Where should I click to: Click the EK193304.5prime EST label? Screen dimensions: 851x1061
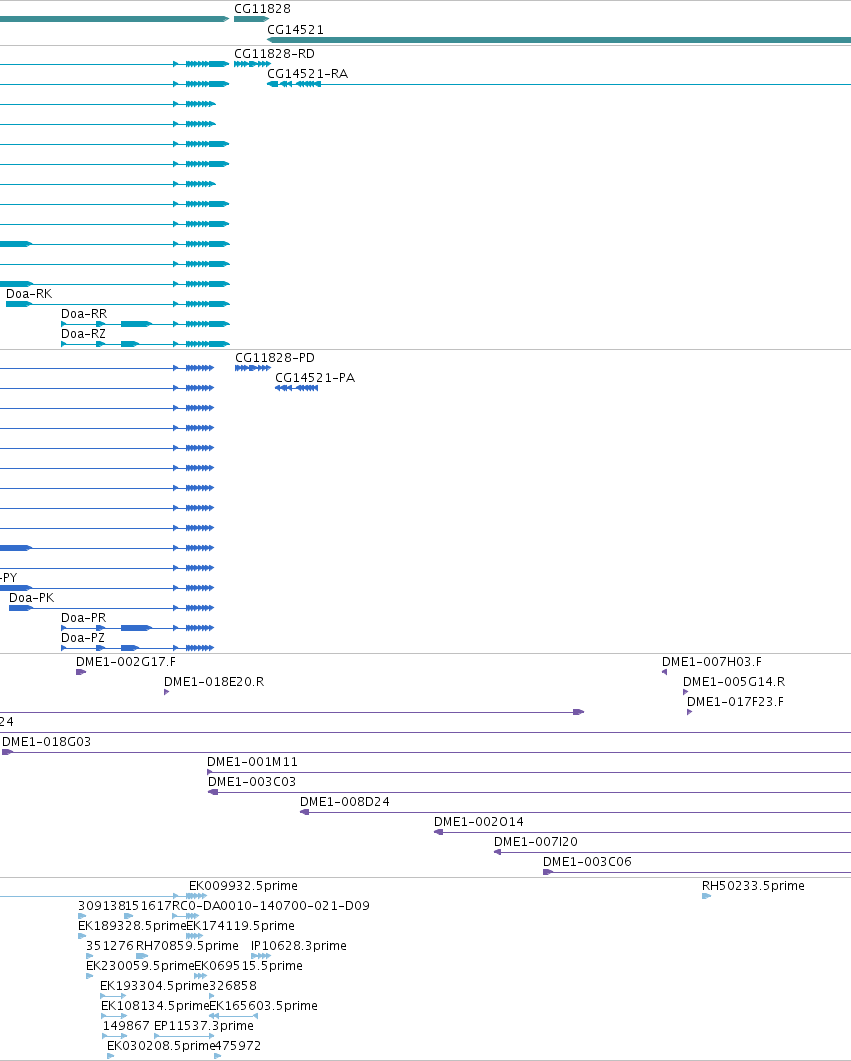(x=154, y=985)
